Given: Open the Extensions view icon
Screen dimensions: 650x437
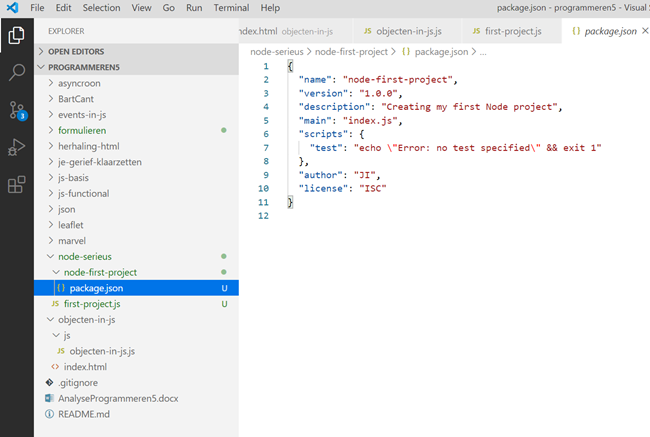Looking at the screenshot, I should [17, 185].
